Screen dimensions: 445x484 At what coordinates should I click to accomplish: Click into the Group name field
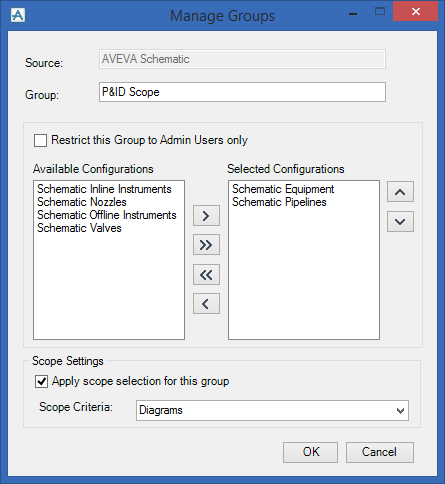point(242,92)
